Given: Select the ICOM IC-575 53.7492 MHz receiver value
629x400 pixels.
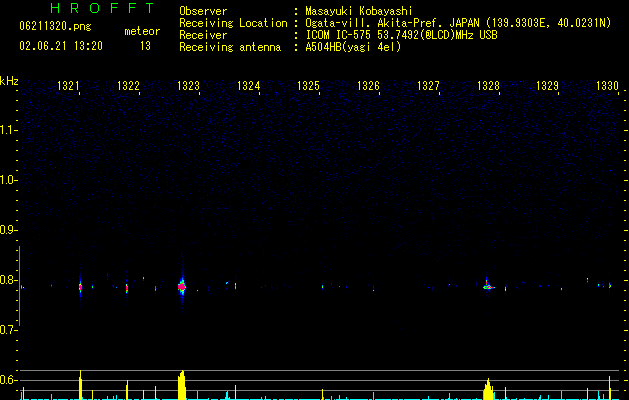Looking at the screenshot, I should 401,35.
